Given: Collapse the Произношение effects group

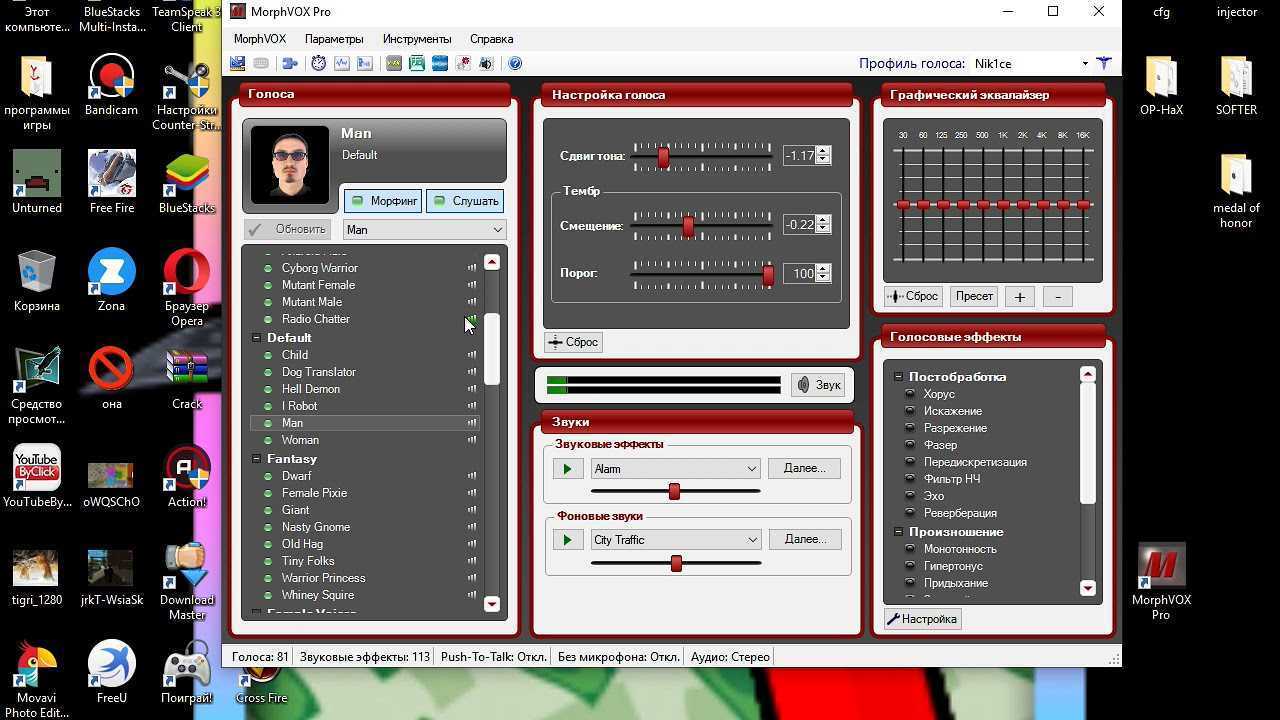Looking at the screenshot, I should click(x=898, y=532).
